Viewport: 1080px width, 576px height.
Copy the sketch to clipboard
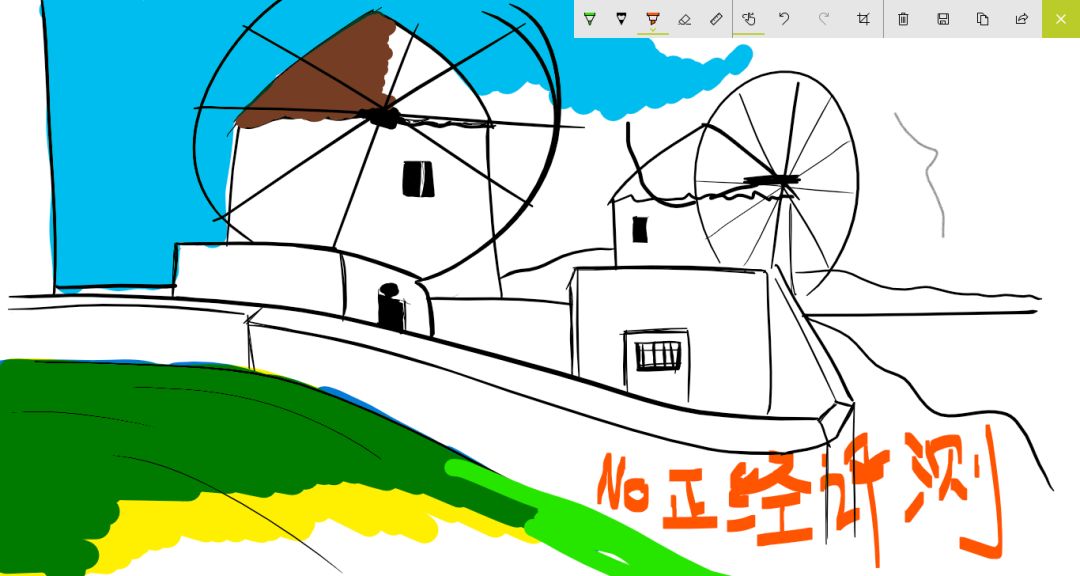[x=983, y=19]
